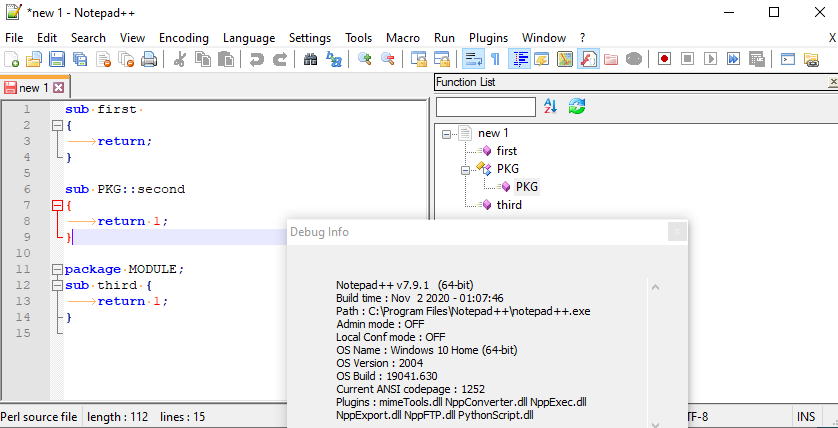Image resolution: width=838 pixels, height=428 pixels.
Task: Select the PKG class node in Function List
Action: point(508,169)
